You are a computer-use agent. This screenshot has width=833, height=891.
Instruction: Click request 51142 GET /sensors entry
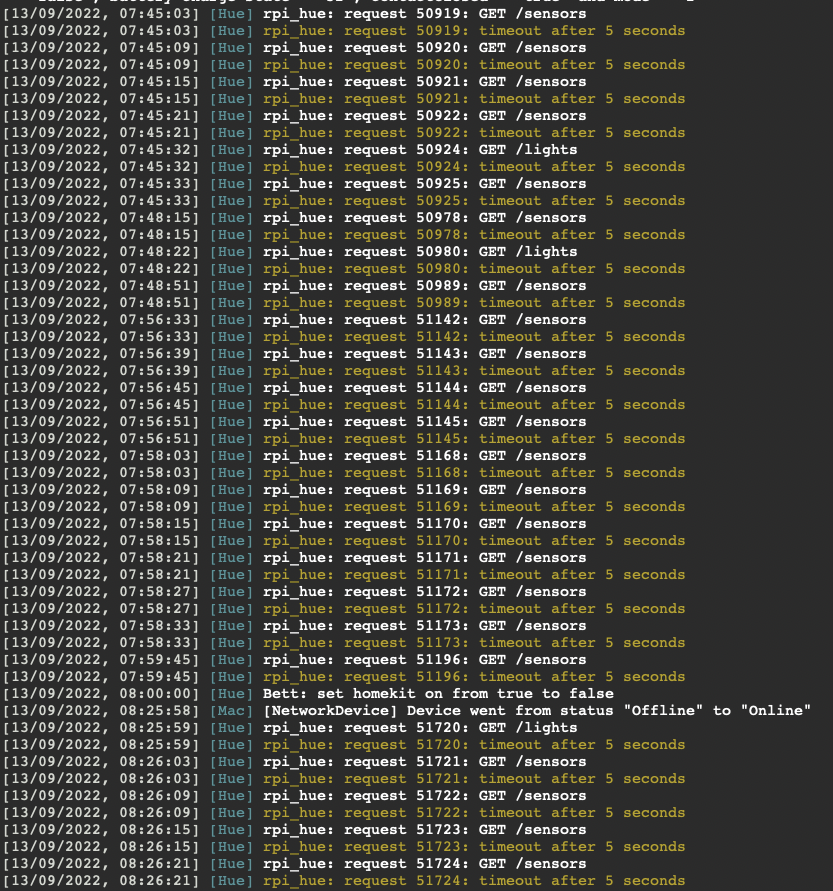[424, 320]
